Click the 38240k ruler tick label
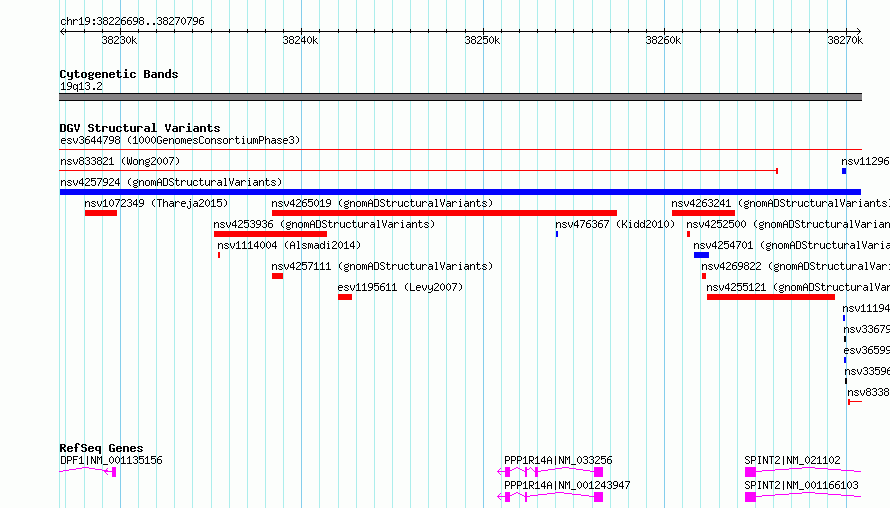This screenshot has height=508, width=890. (x=300, y=40)
